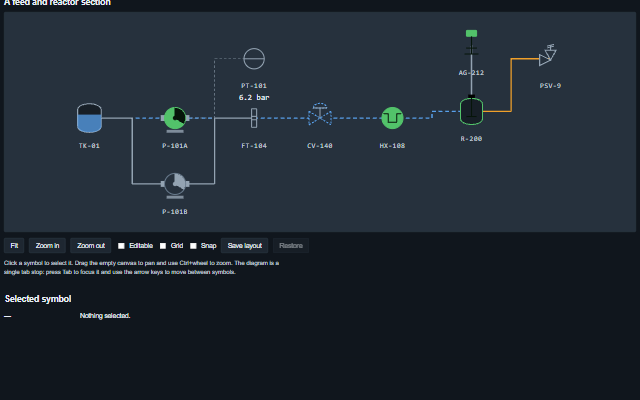Click the Selected symbol heading
This screenshot has height=400, width=640.
[x=38, y=299]
